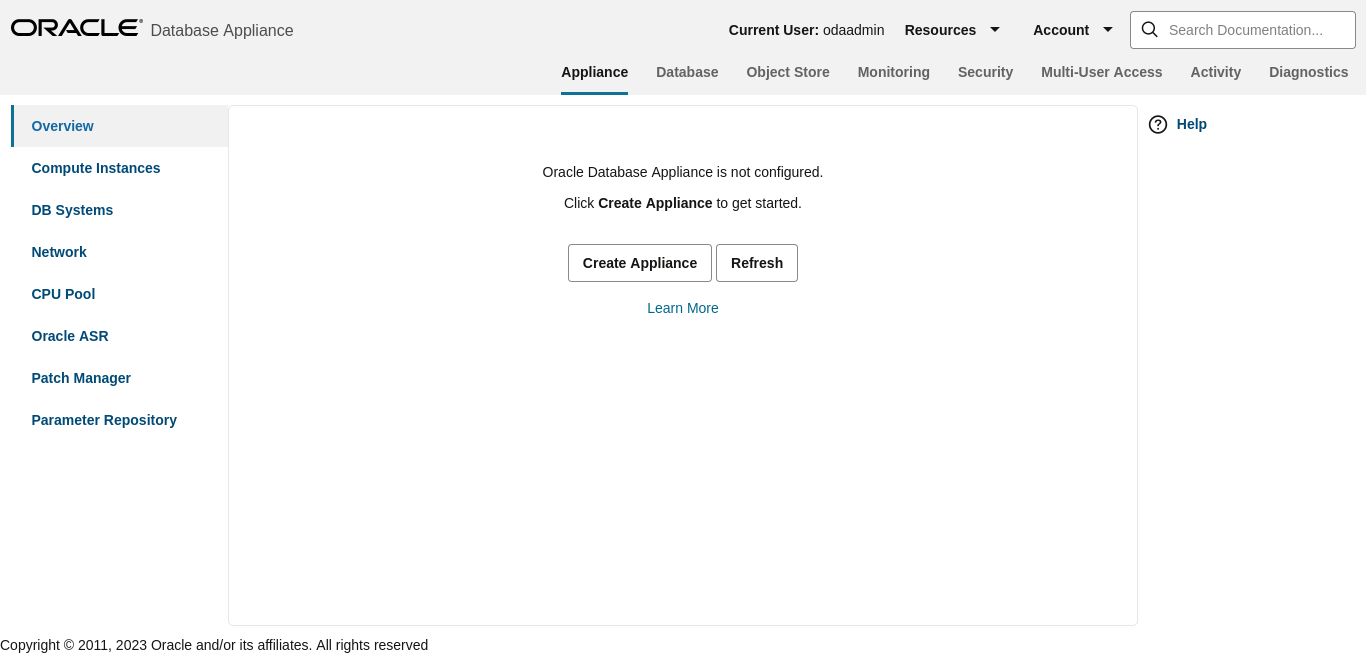Click the Database Appliance title text
1366x654 pixels.
pyautogui.click(x=222, y=31)
